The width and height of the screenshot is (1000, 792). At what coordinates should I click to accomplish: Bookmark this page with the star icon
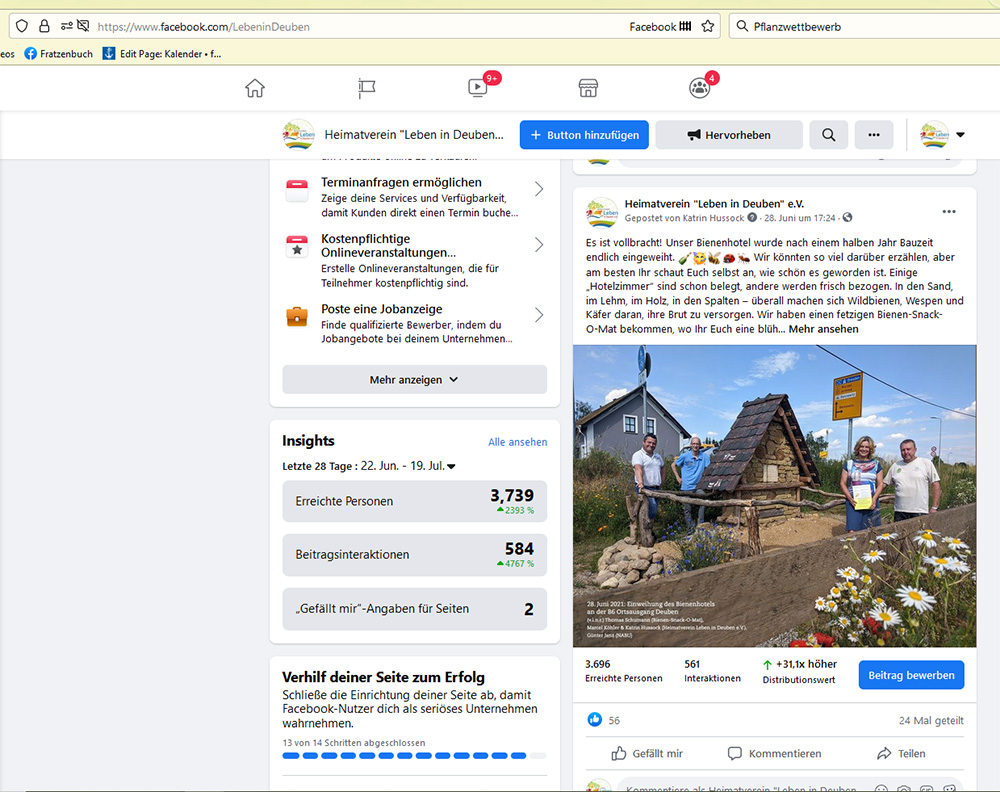click(x=707, y=26)
